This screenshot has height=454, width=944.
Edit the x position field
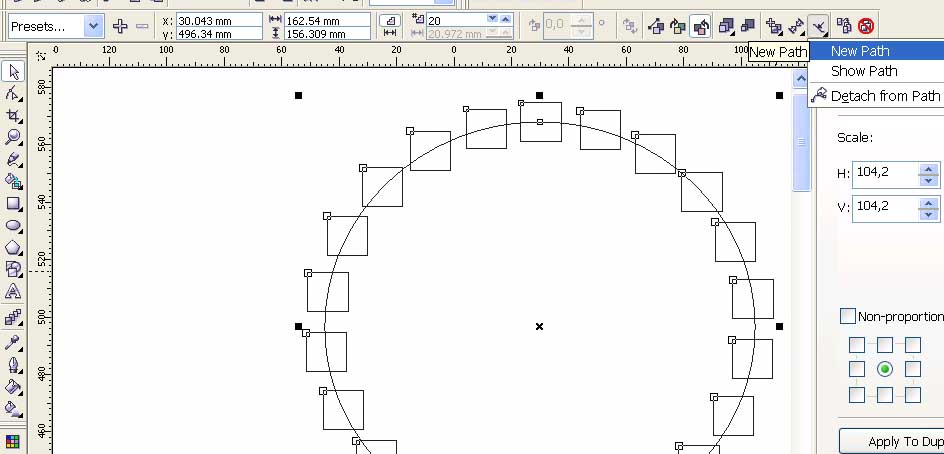(x=219, y=20)
